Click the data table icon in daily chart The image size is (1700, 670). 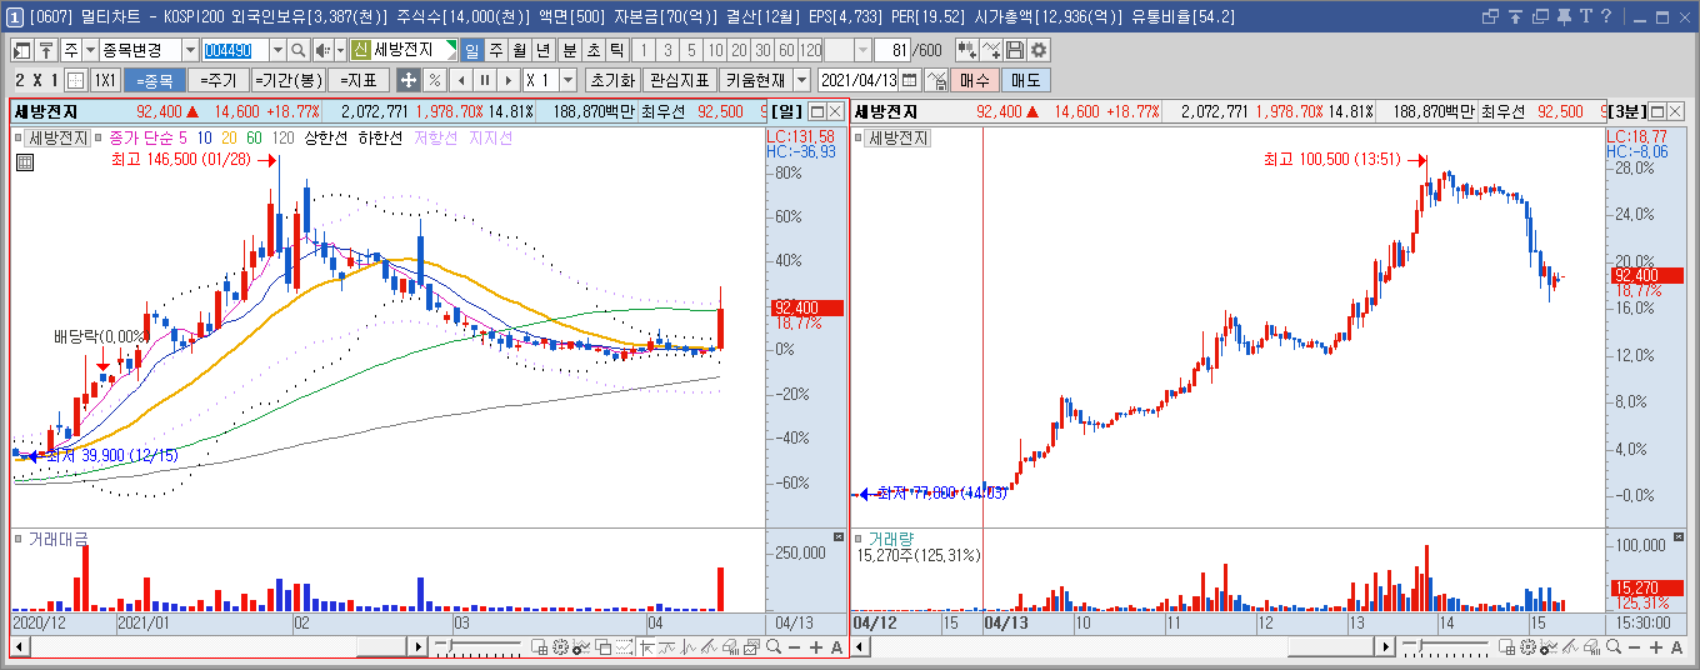pos(25,162)
